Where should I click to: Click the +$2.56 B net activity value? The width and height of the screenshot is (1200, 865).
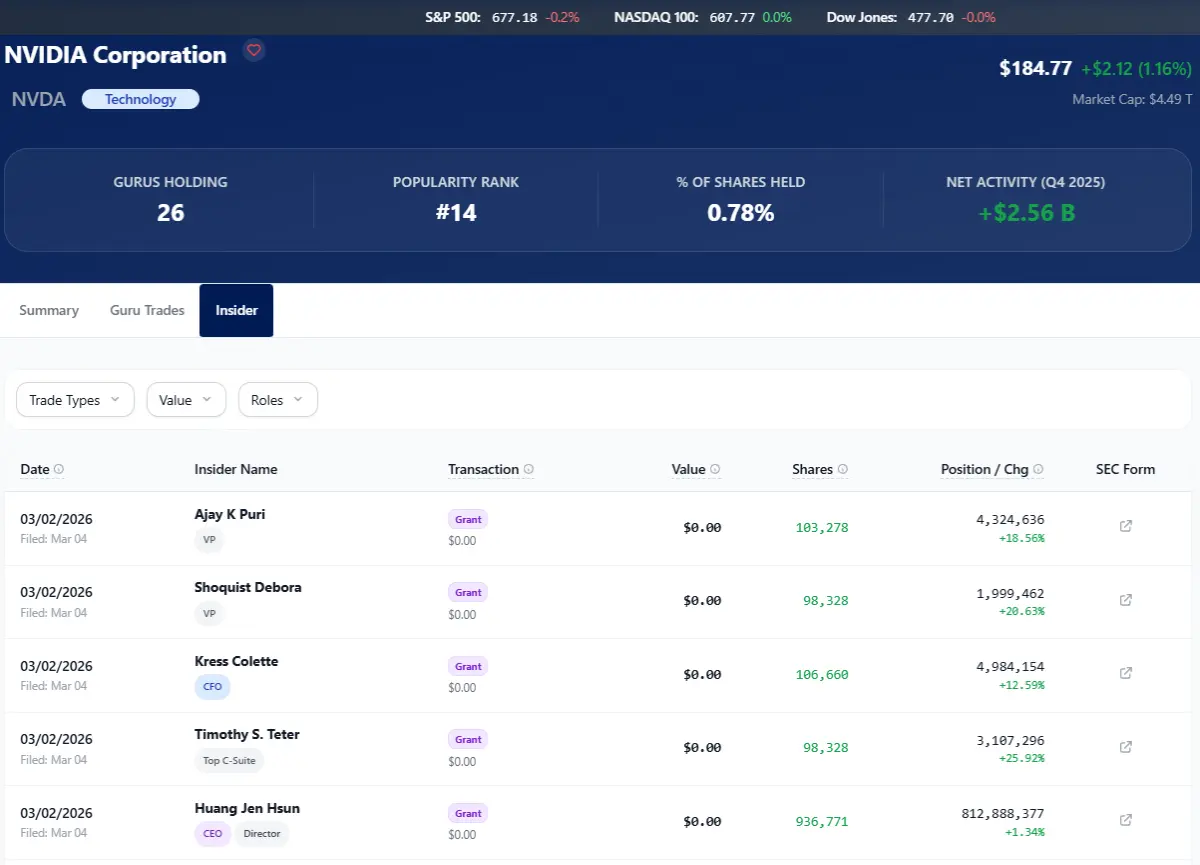[1026, 212]
